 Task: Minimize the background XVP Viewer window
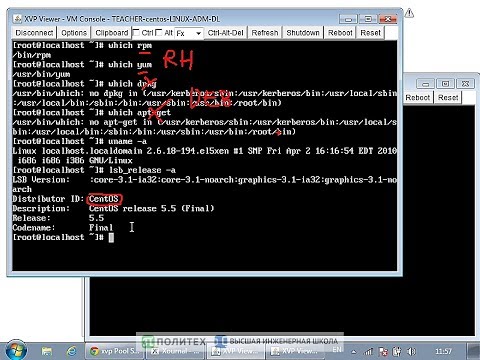(x=425, y=84)
